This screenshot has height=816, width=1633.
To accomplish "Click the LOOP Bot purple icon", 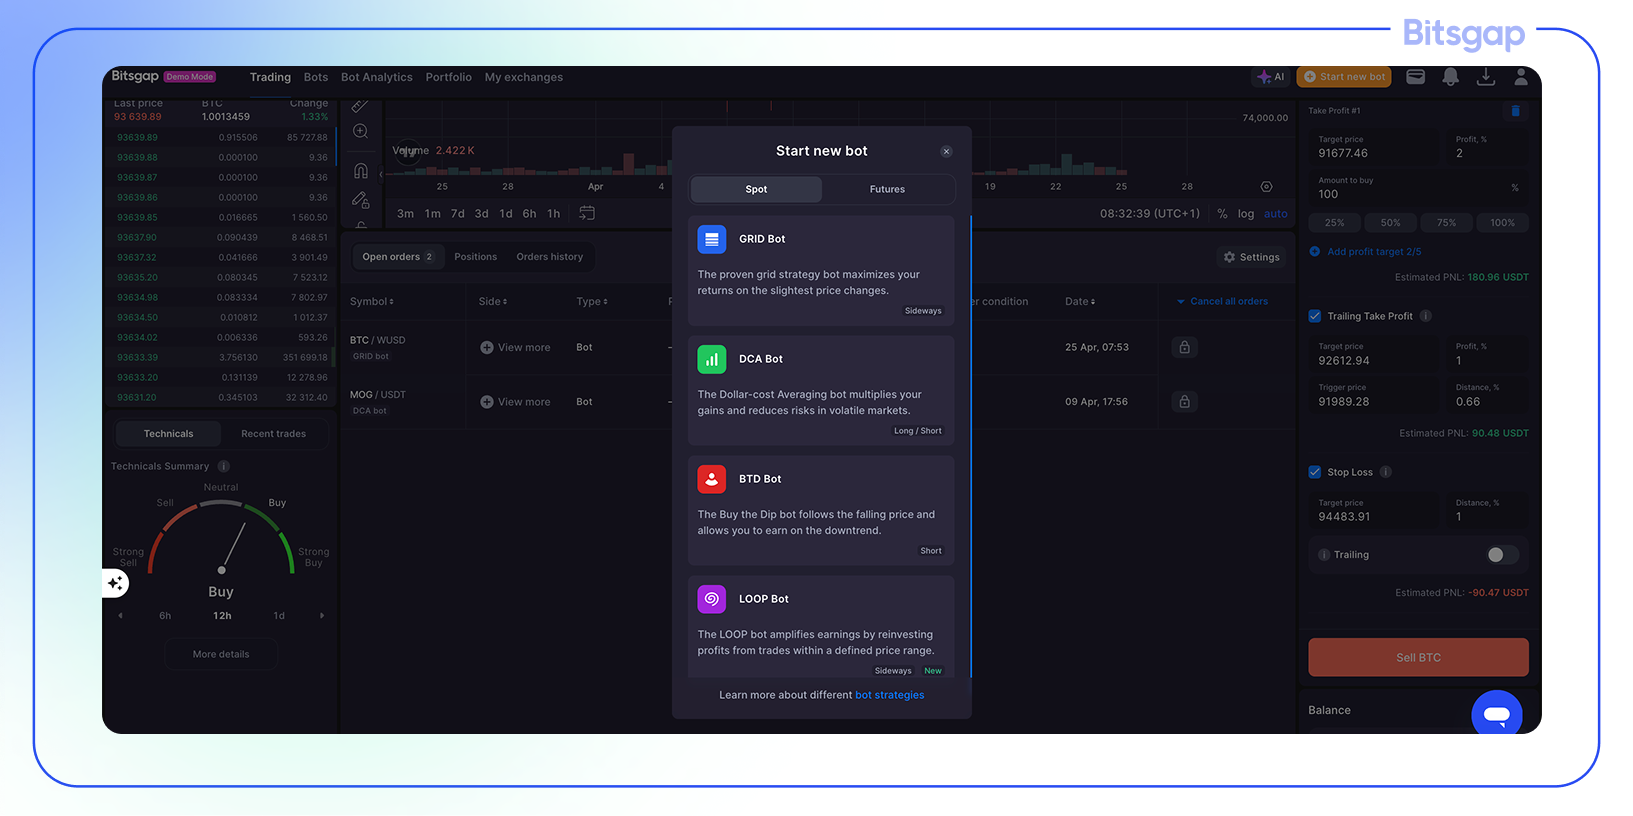I will 712,599.
